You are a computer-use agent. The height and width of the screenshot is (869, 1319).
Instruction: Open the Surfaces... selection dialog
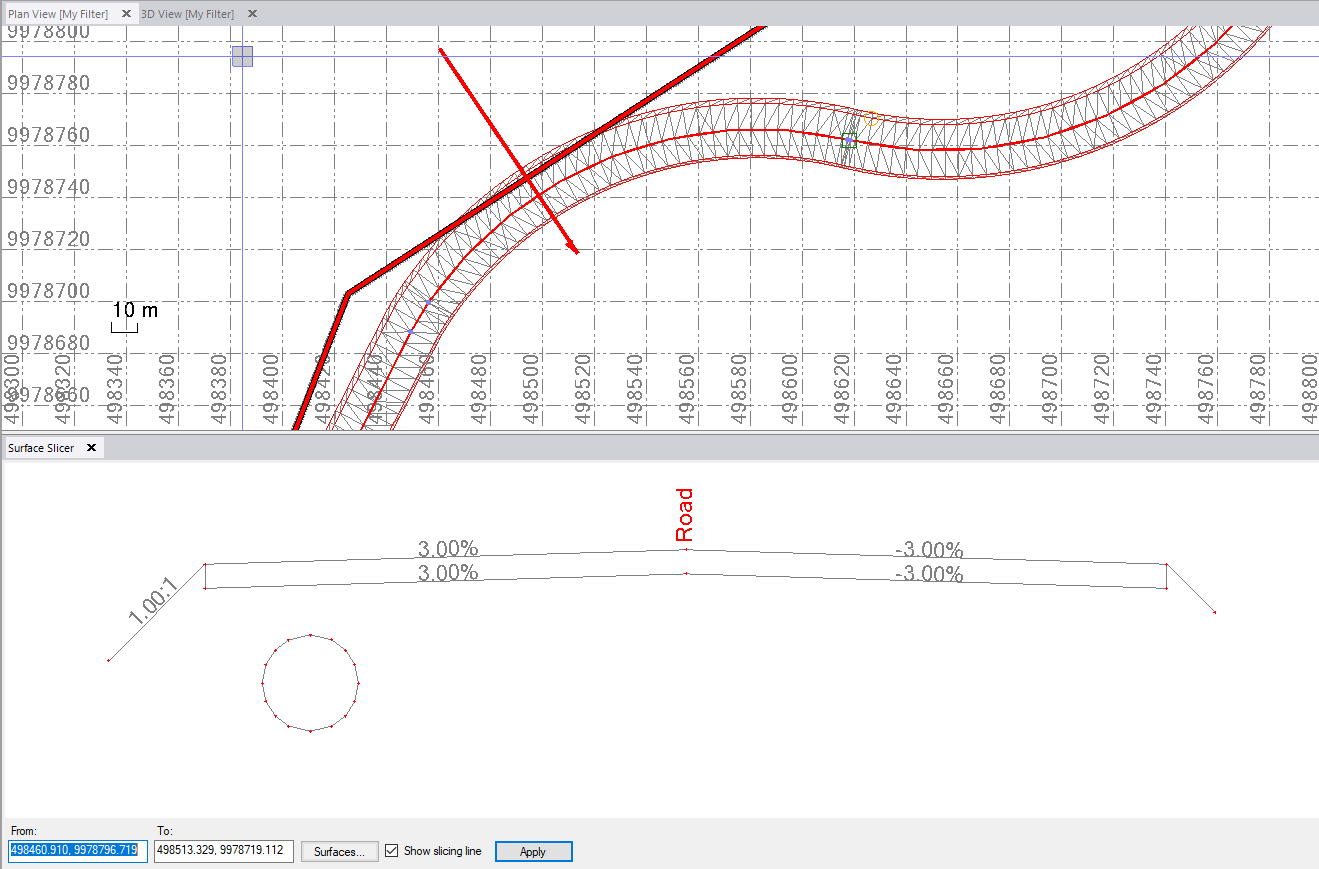tap(340, 851)
